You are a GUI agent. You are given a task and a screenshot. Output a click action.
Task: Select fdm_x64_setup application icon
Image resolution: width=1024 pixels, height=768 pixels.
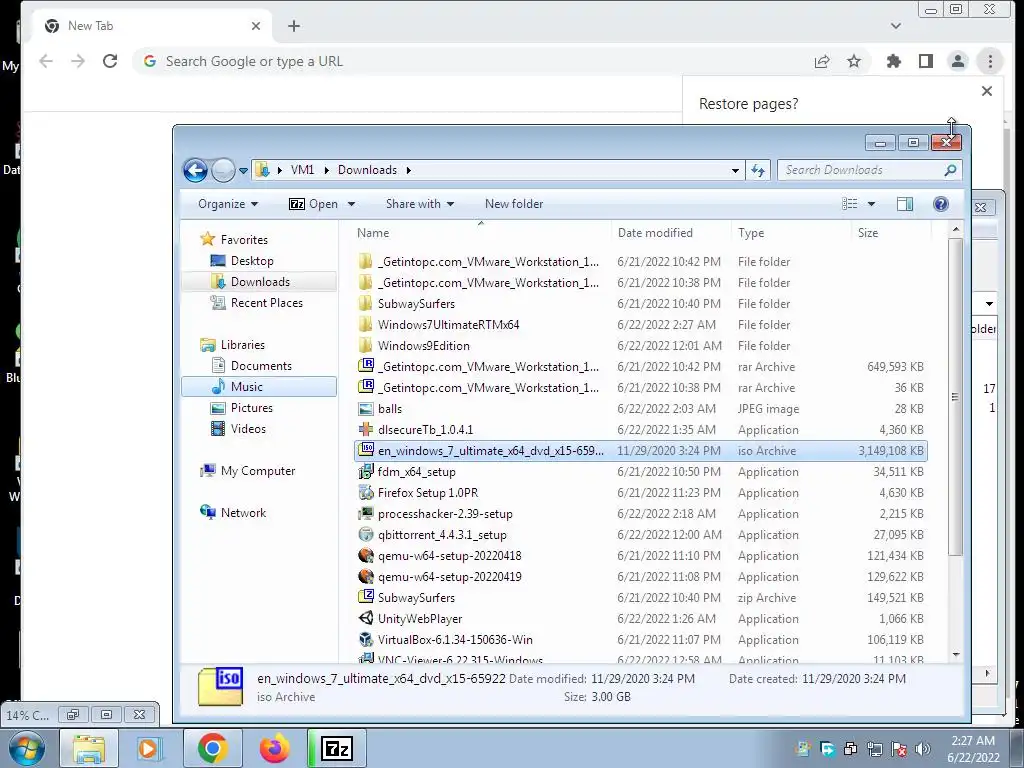pos(366,472)
